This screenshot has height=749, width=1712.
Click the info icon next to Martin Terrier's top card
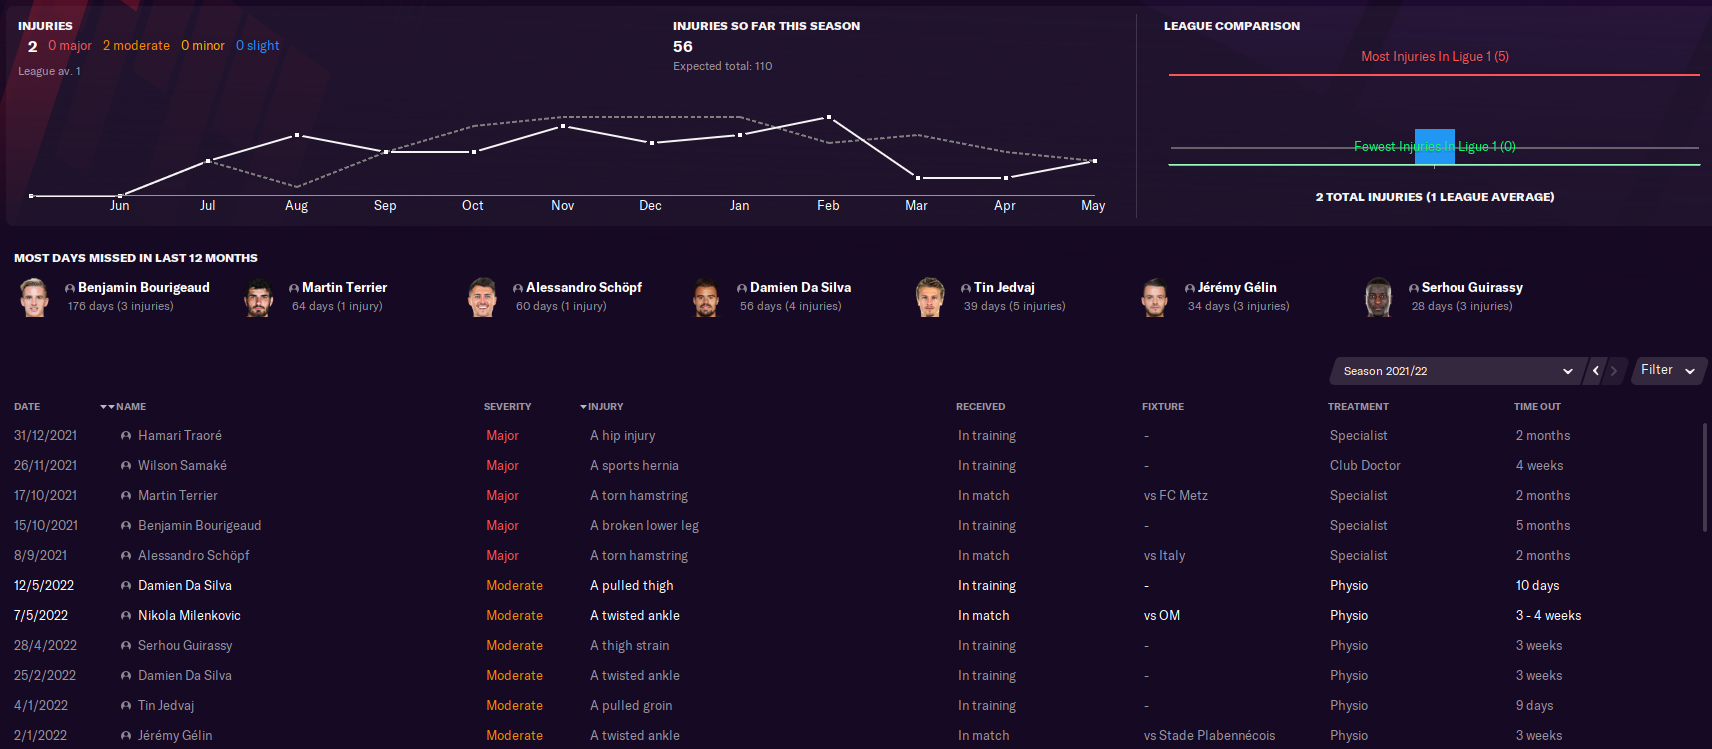(294, 288)
